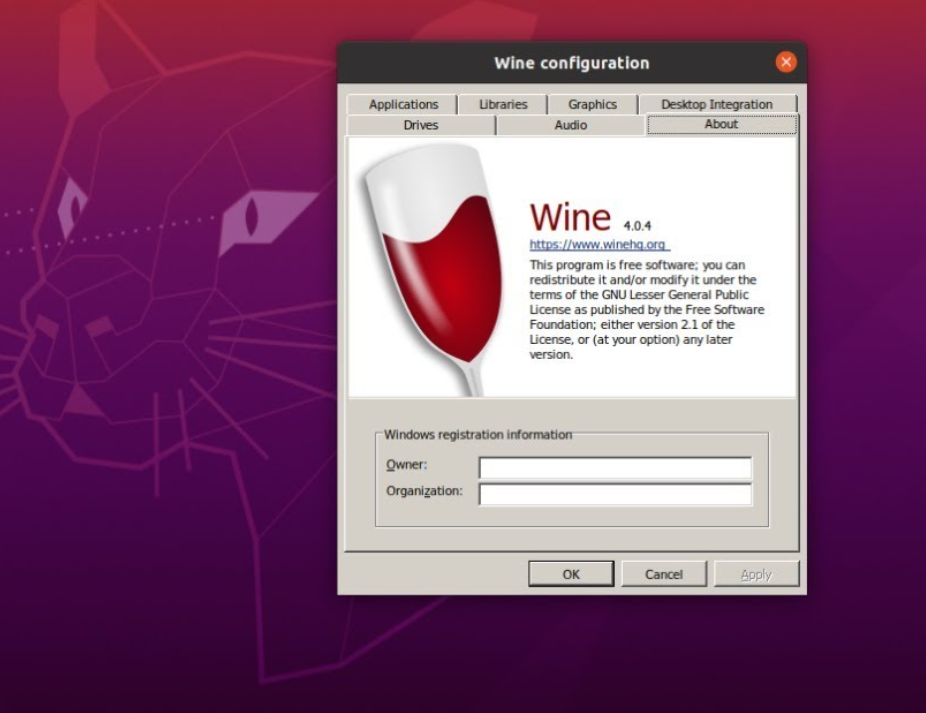Image resolution: width=926 pixels, height=713 pixels.
Task: Click the large Wine heading text
Action: pyautogui.click(x=570, y=217)
